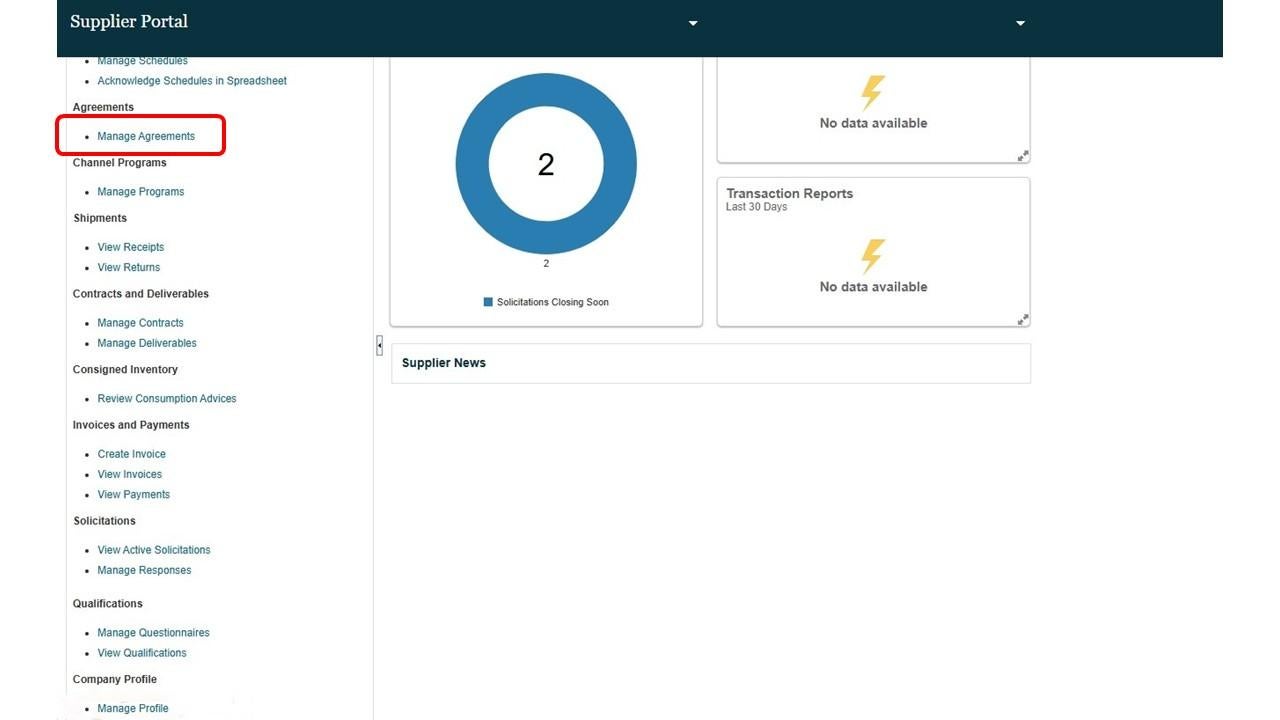Click the Supplier Portal title
This screenshot has width=1280, height=720.
[x=129, y=21]
